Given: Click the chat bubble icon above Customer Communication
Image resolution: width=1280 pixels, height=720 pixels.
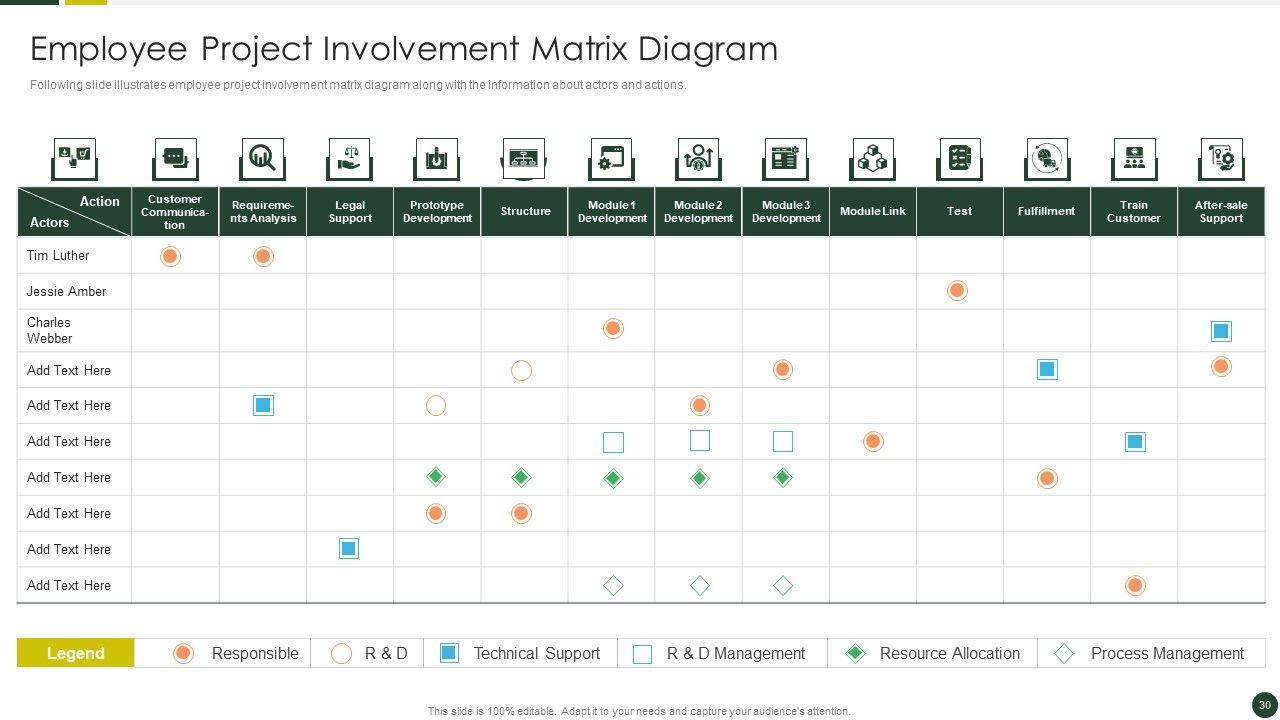Looking at the screenshot, I should (175, 159).
